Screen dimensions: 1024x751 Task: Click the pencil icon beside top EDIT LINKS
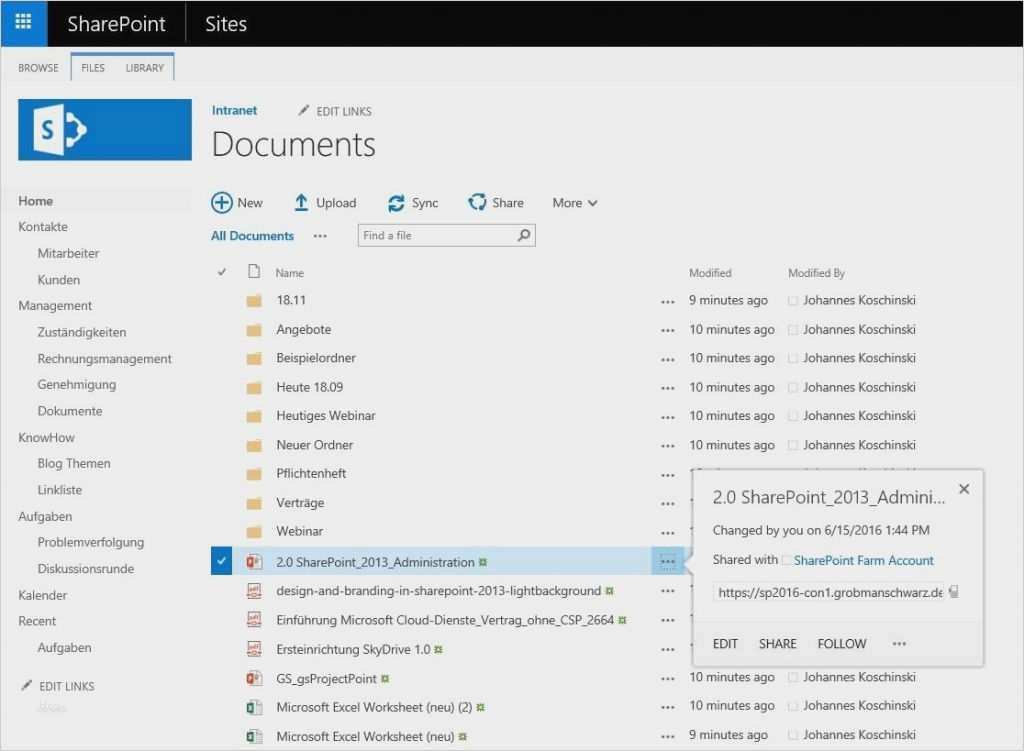304,110
